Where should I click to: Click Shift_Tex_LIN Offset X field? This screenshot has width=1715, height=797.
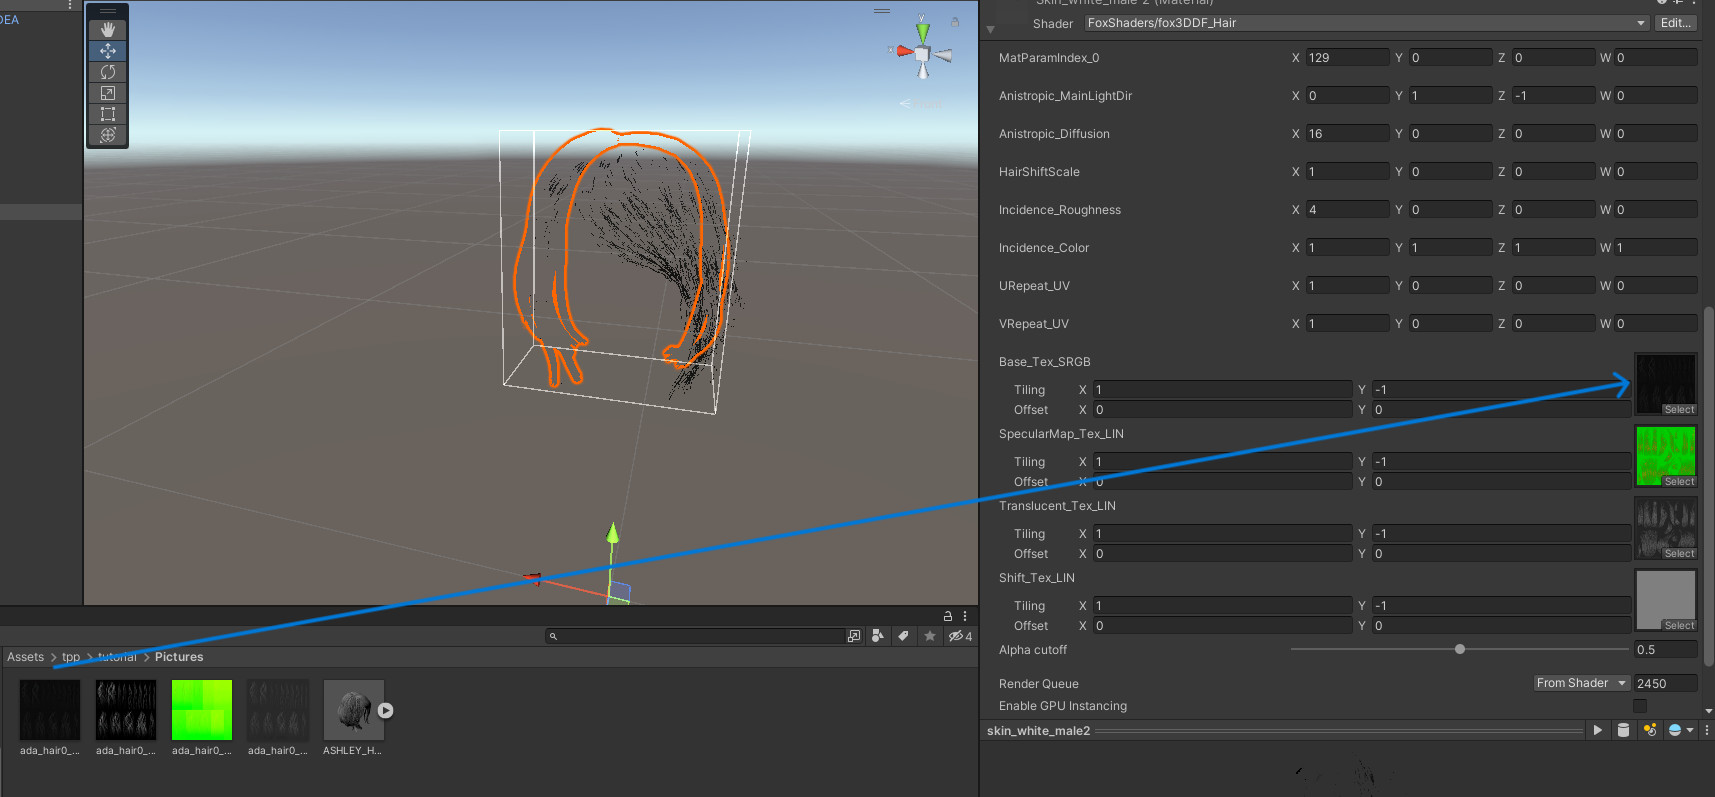click(1222, 626)
